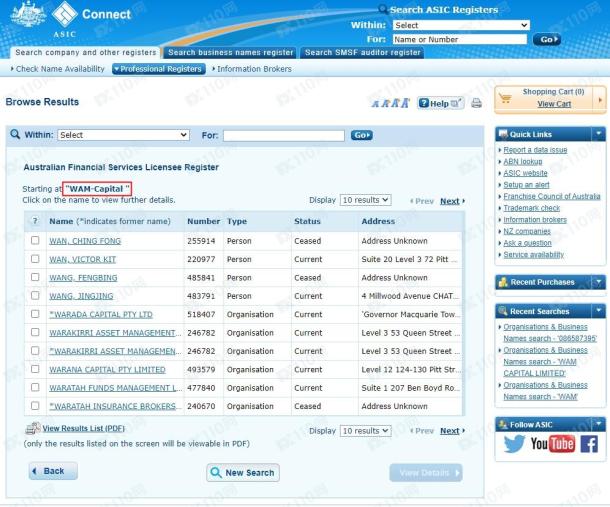Select smallest font size A
The image size is (610, 507).
click(375, 104)
